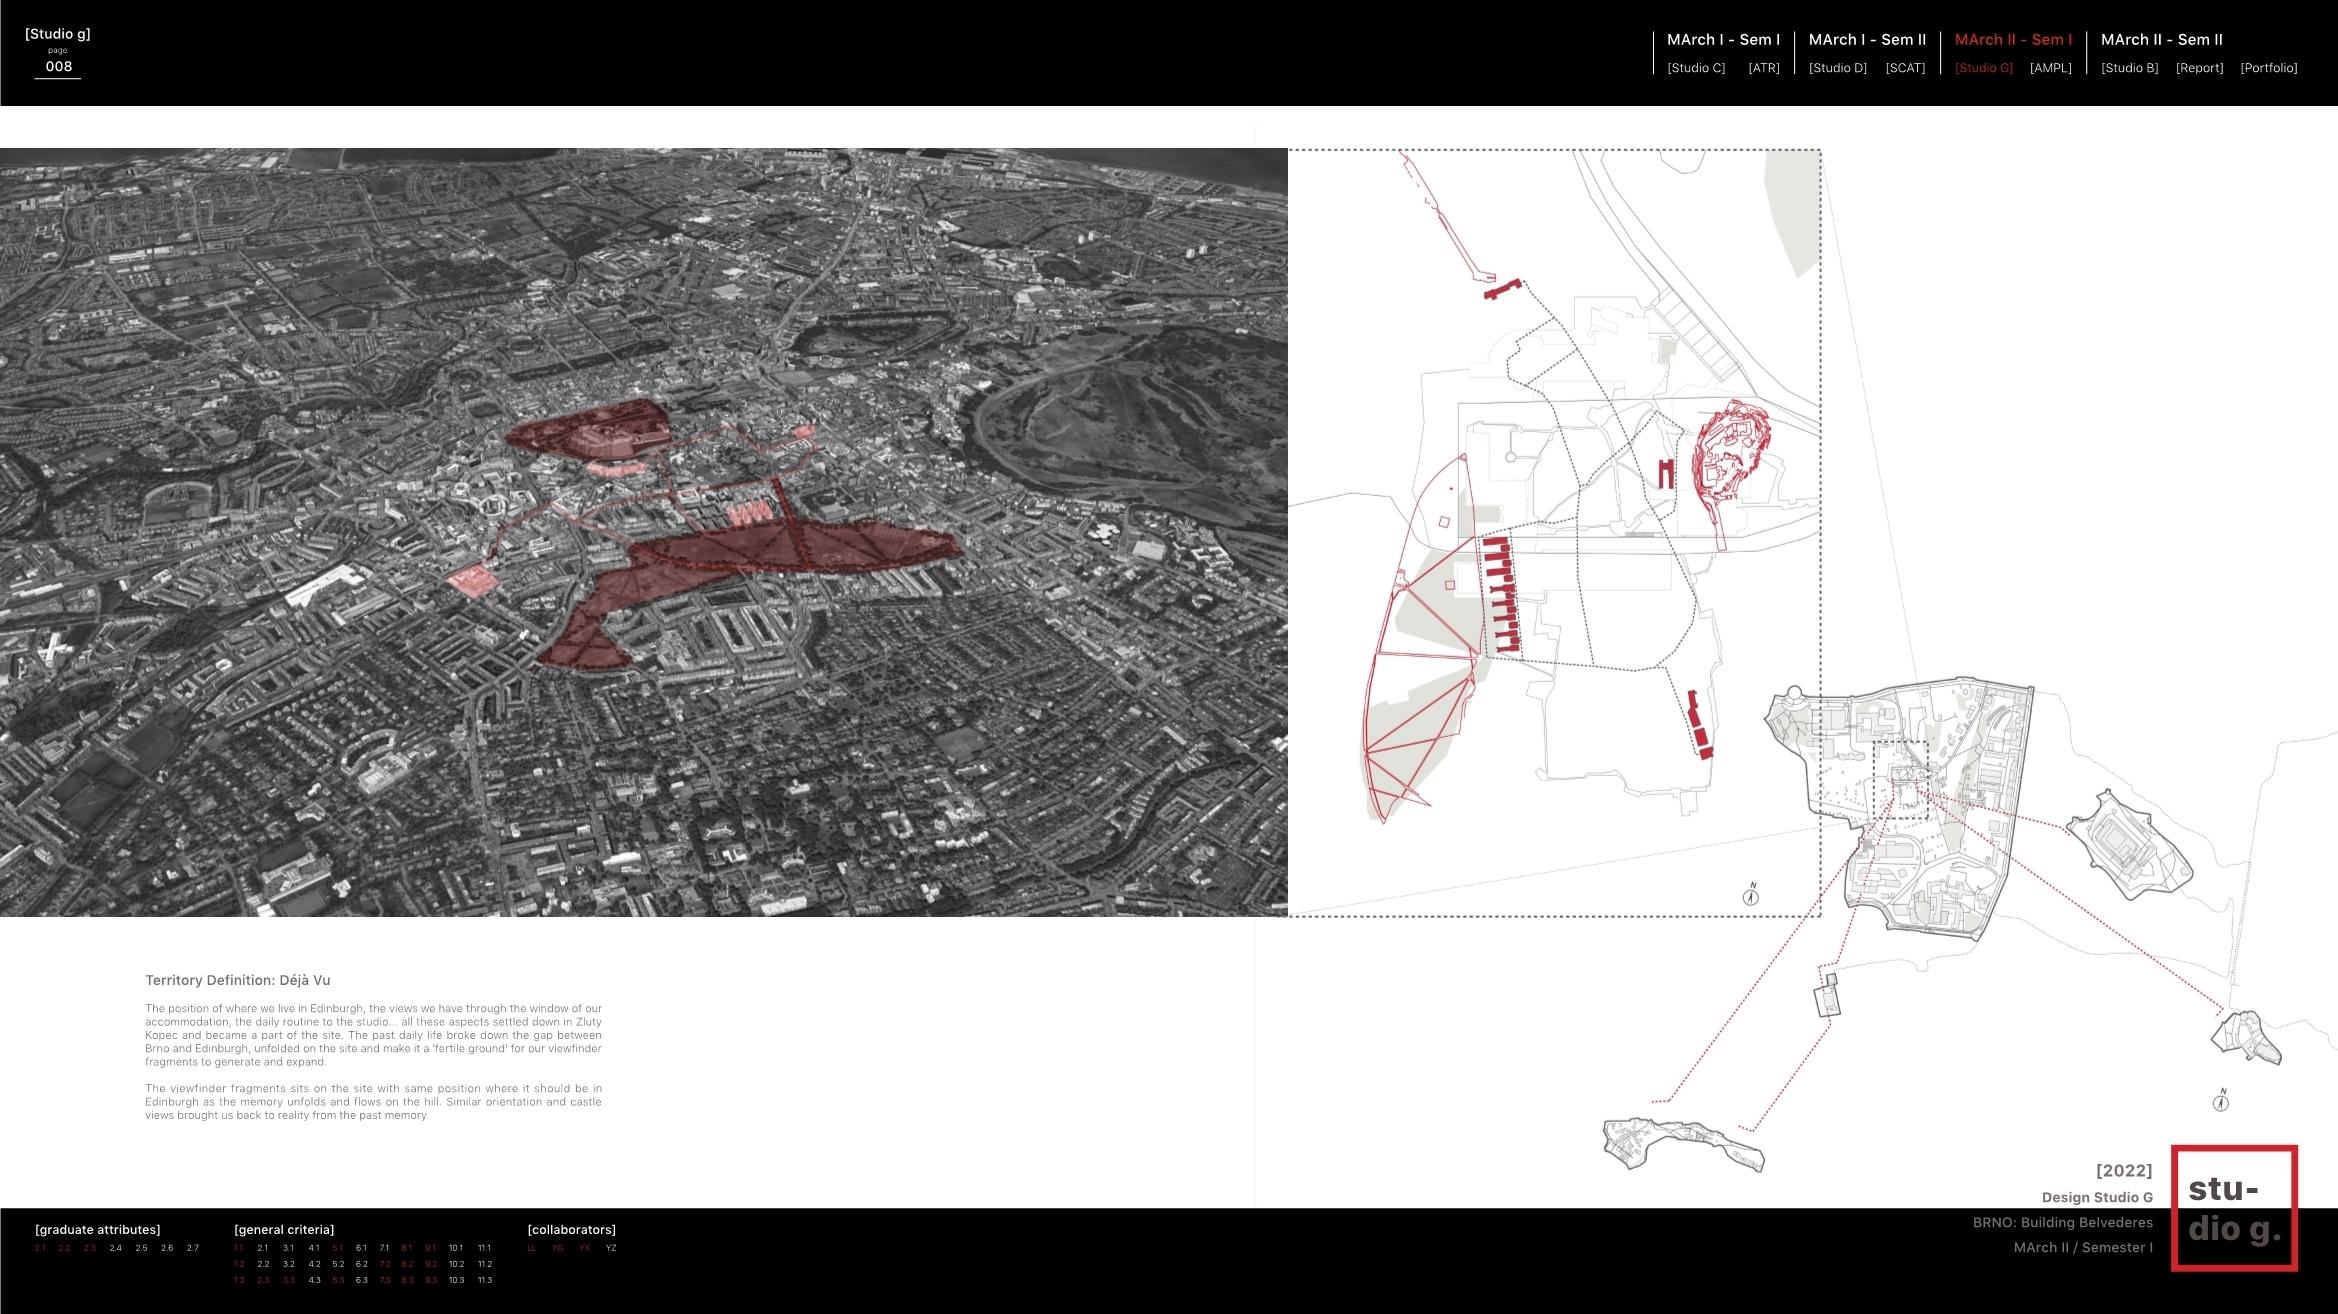Image resolution: width=2338 pixels, height=1314 pixels.
Task: Click the red studio g. logo
Action: click(2234, 1208)
